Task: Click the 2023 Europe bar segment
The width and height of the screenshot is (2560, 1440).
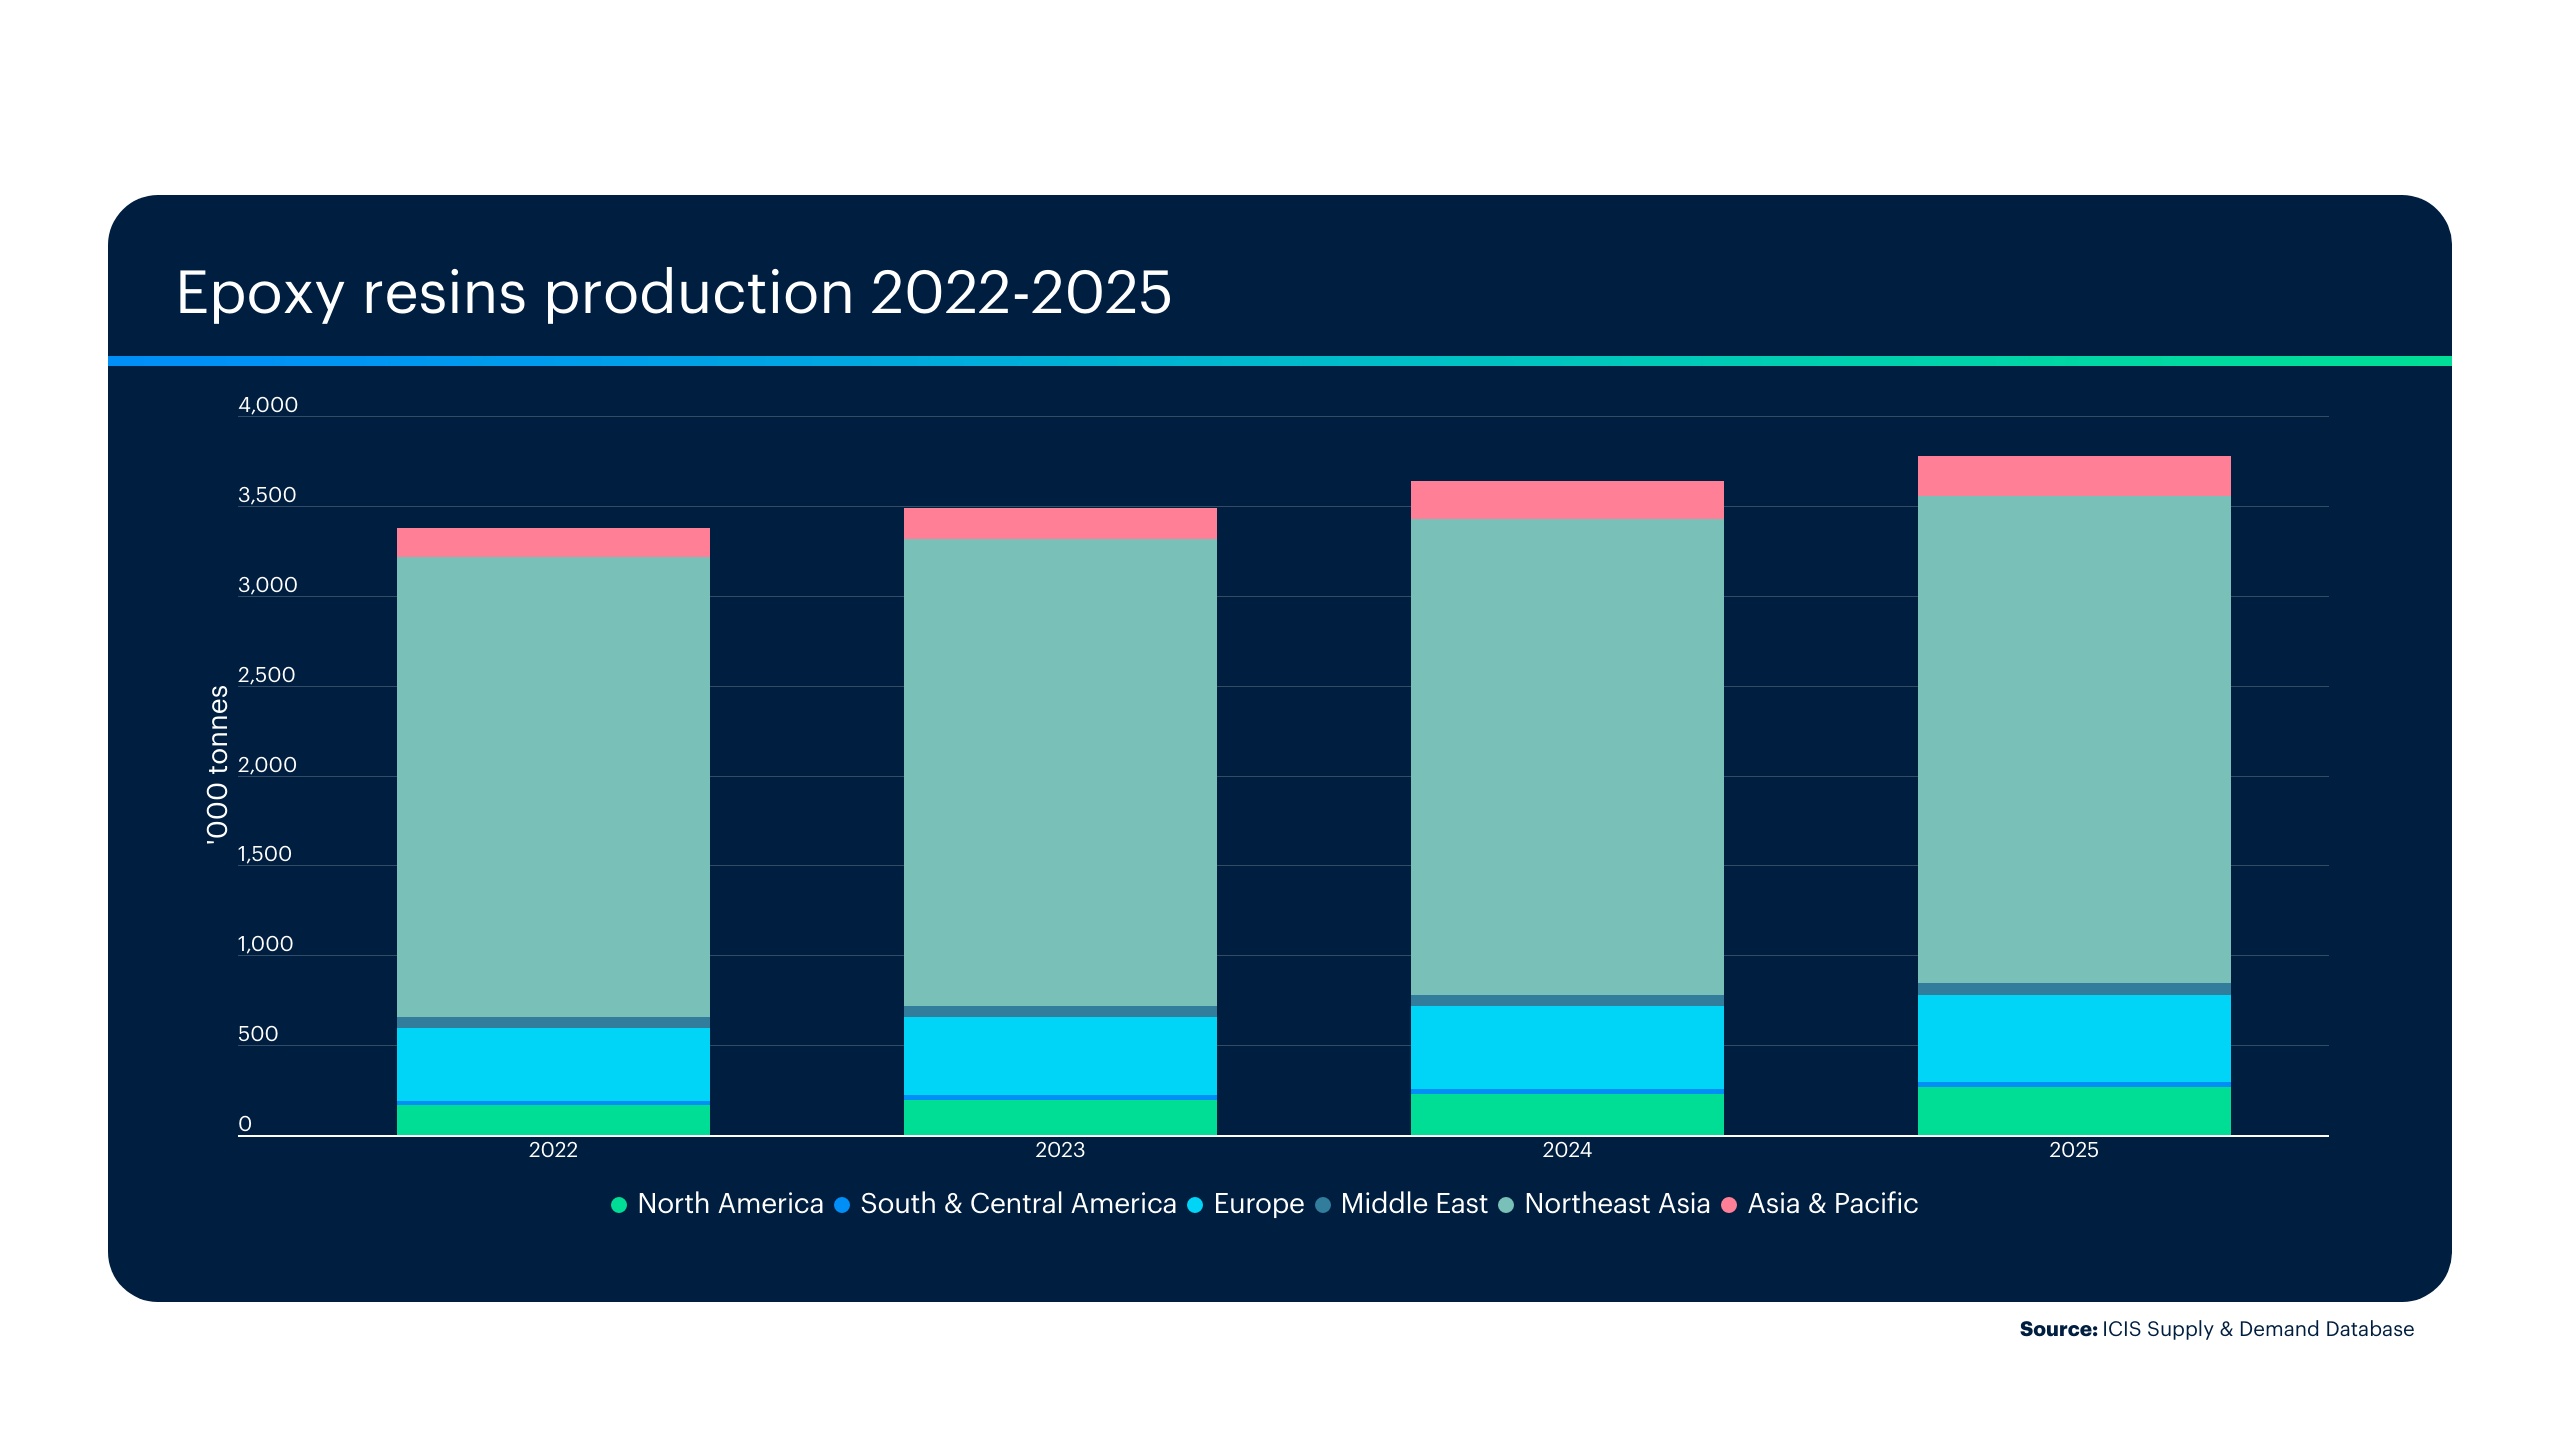Action: click(x=1060, y=1056)
